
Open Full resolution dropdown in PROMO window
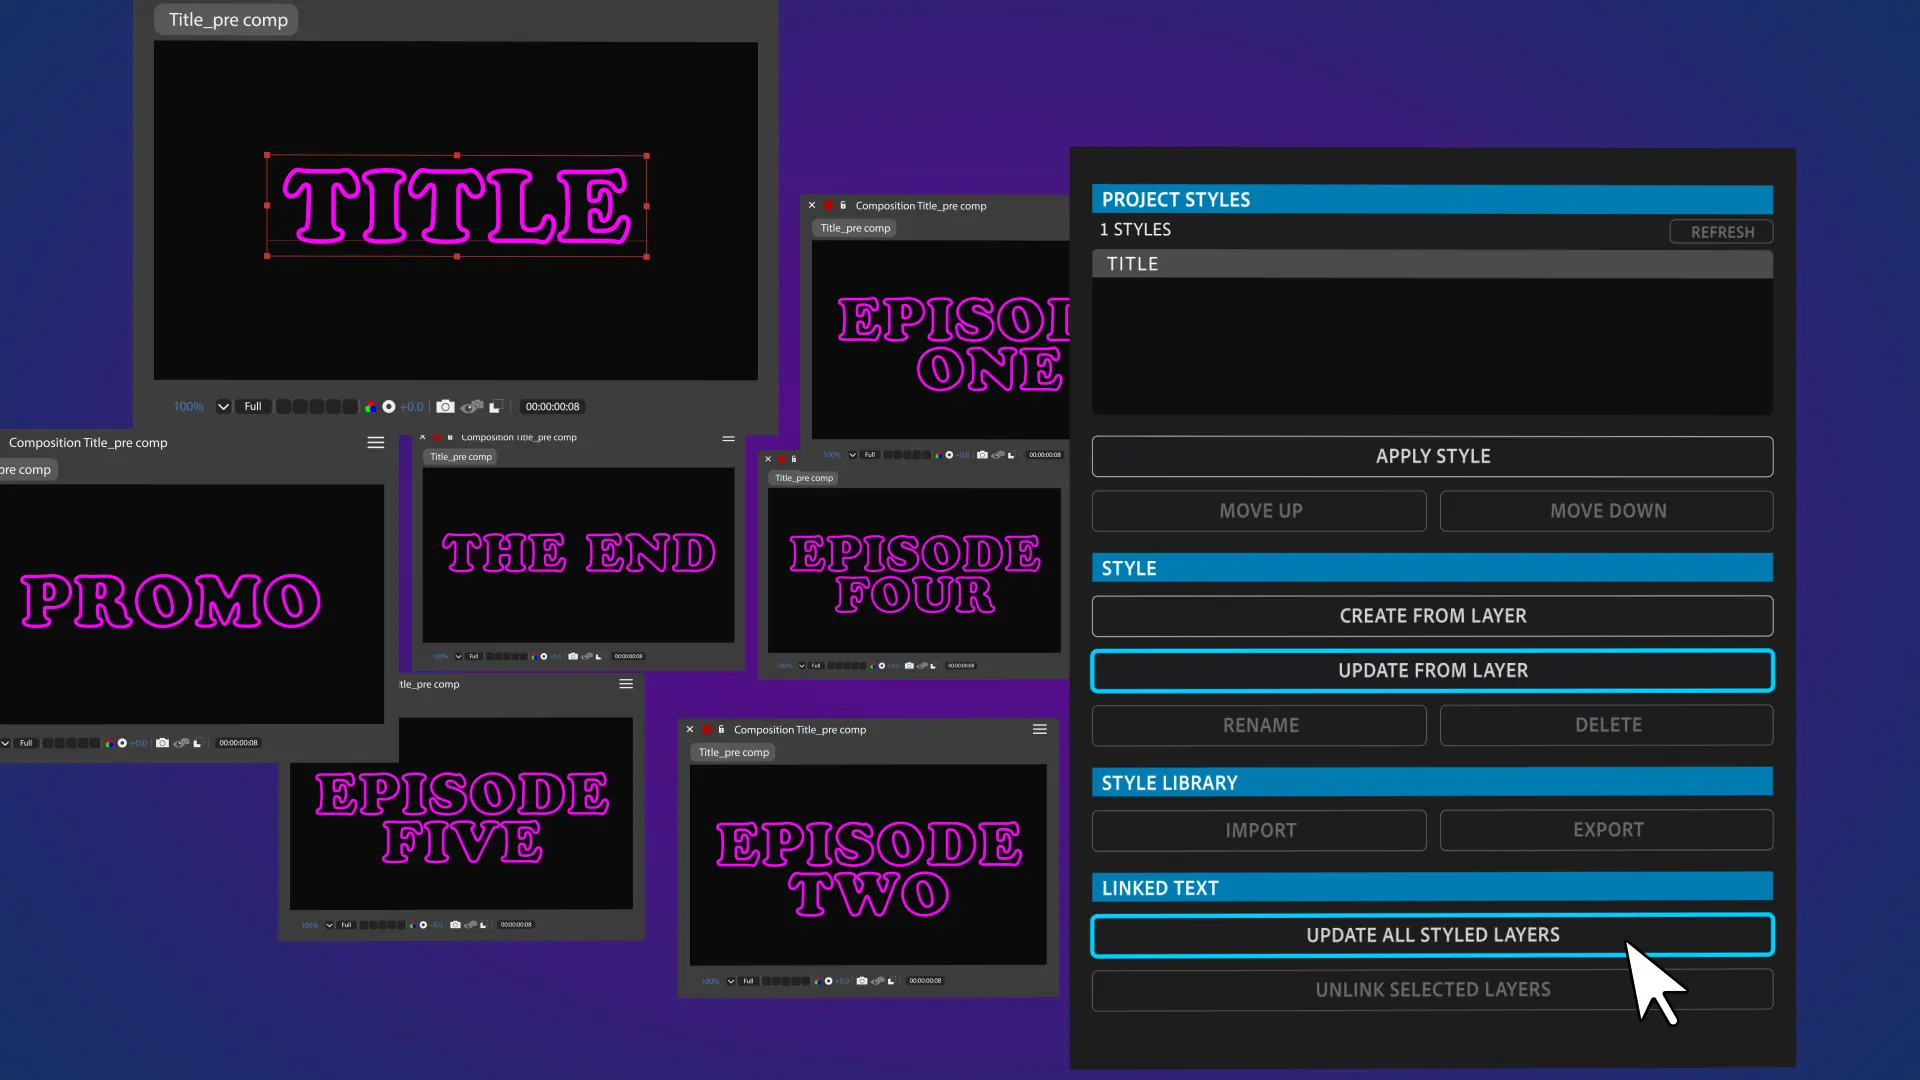[x=27, y=743]
